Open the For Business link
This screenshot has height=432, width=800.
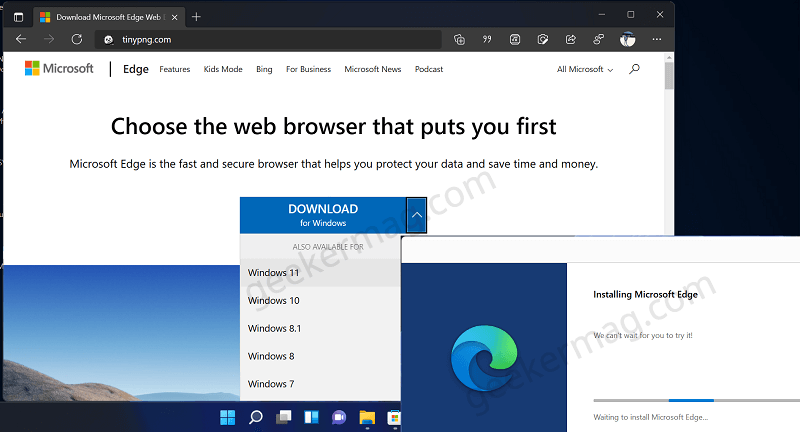pyautogui.click(x=308, y=69)
